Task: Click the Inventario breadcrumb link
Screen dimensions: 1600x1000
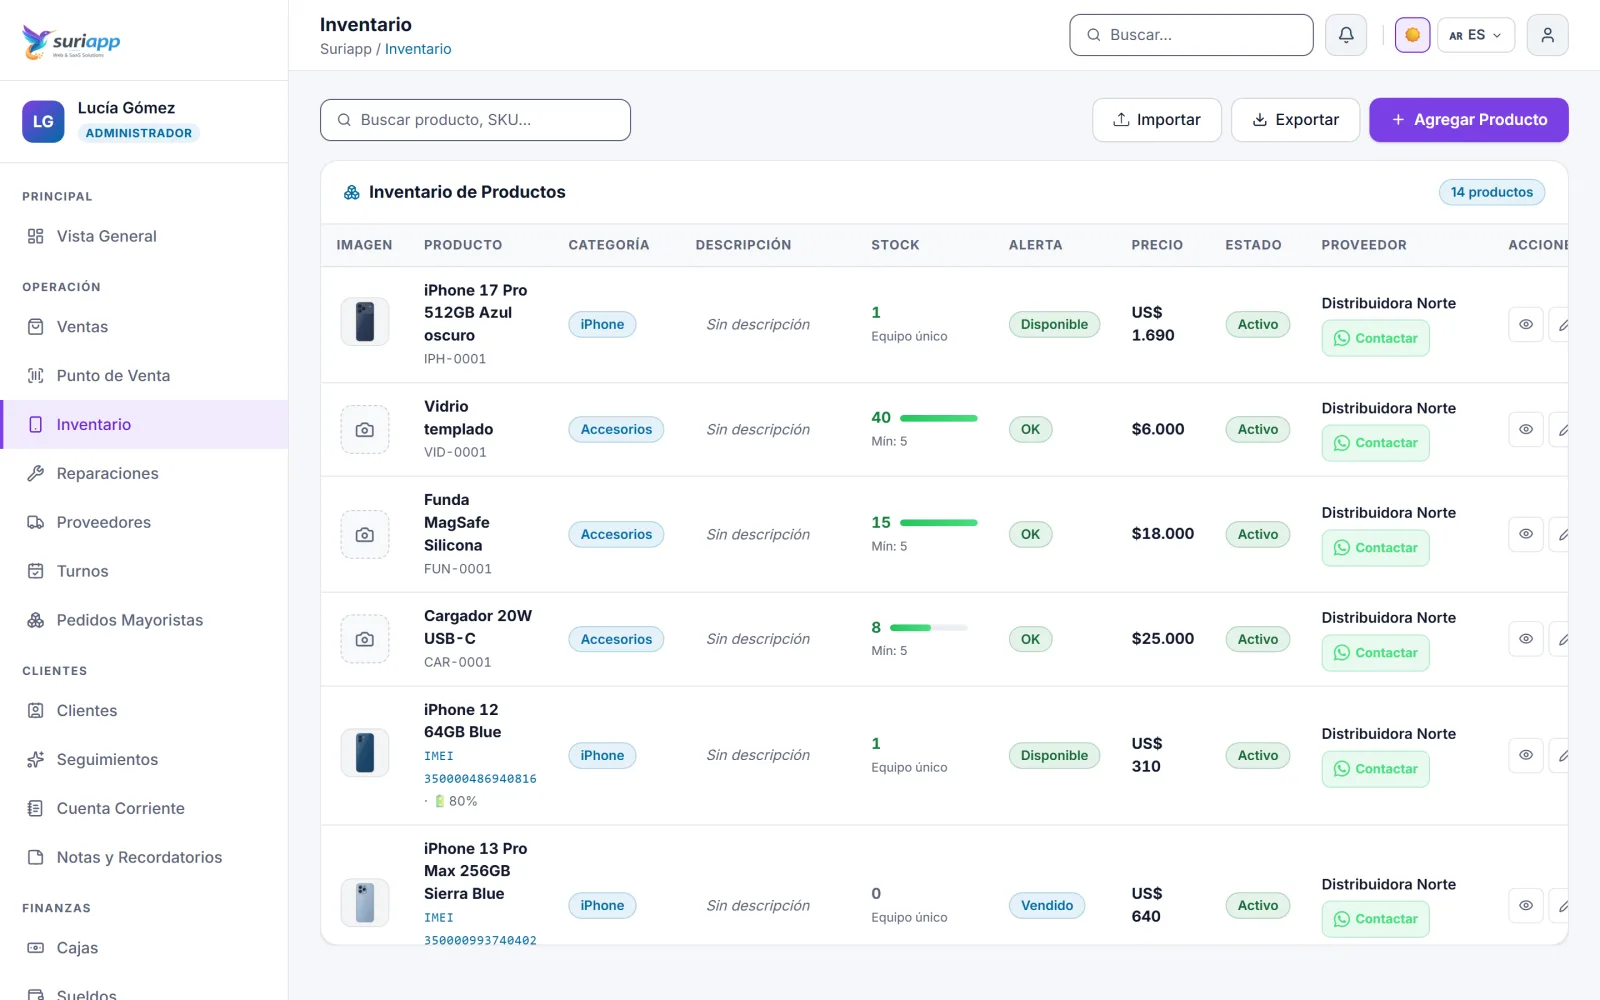Action: pos(418,49)
